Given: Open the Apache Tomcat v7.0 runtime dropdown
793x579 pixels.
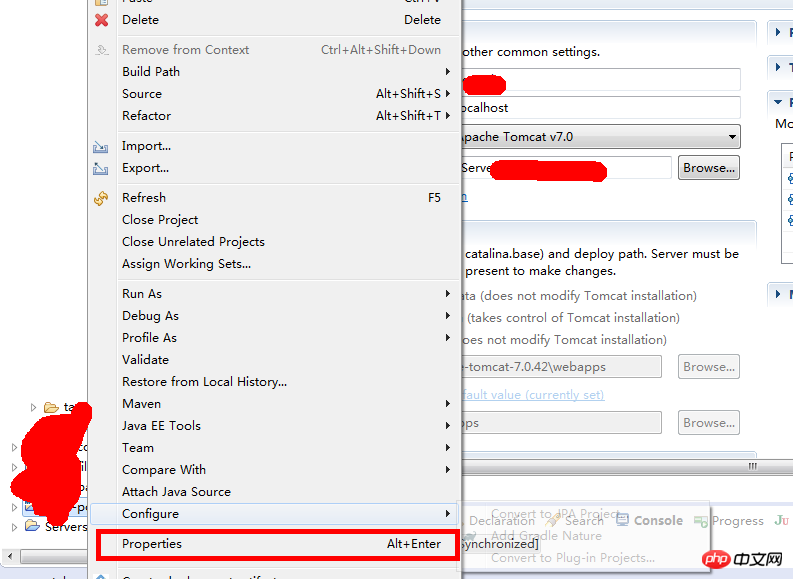Looking at the screenshot, I should pos(732,137).
